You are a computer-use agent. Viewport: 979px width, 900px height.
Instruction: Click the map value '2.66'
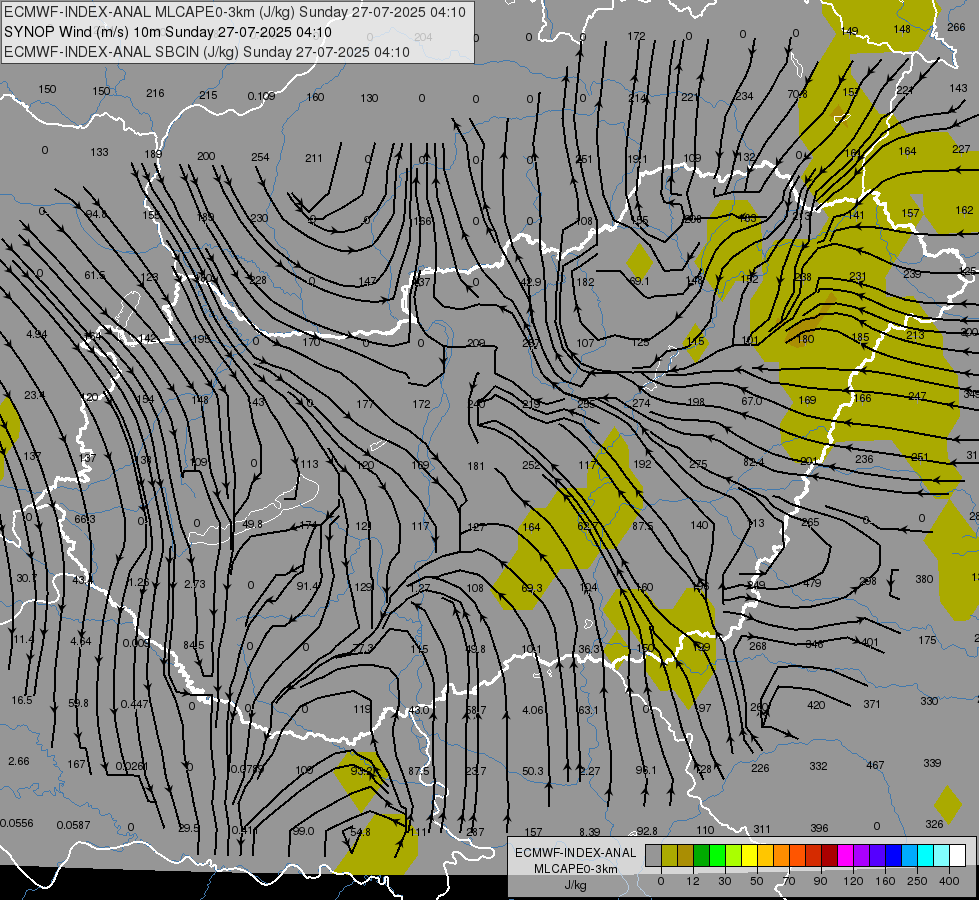coord(19,761)
